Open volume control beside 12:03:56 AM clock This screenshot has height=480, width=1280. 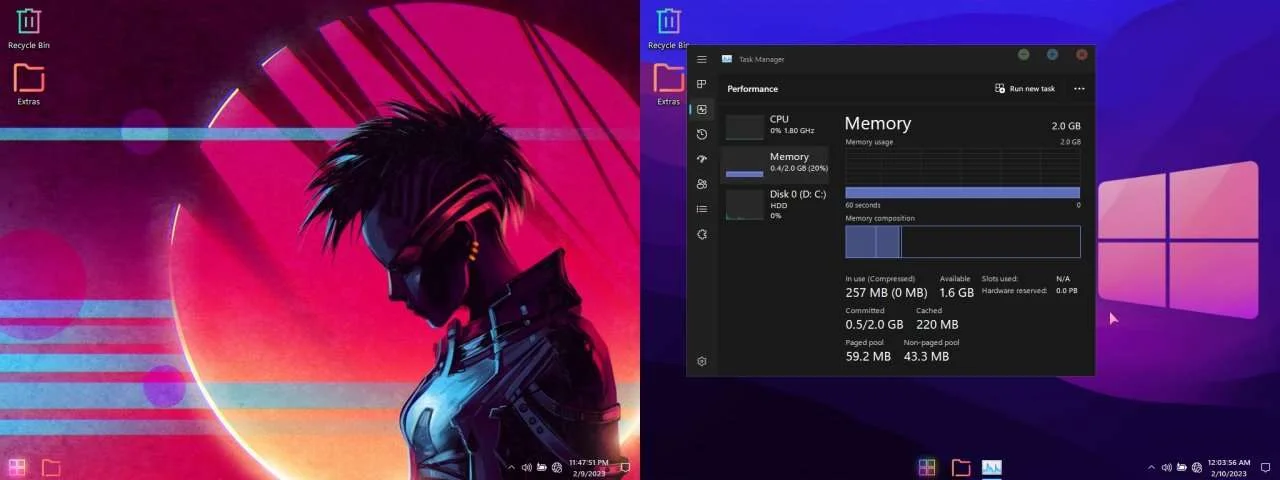point(1166,467)
